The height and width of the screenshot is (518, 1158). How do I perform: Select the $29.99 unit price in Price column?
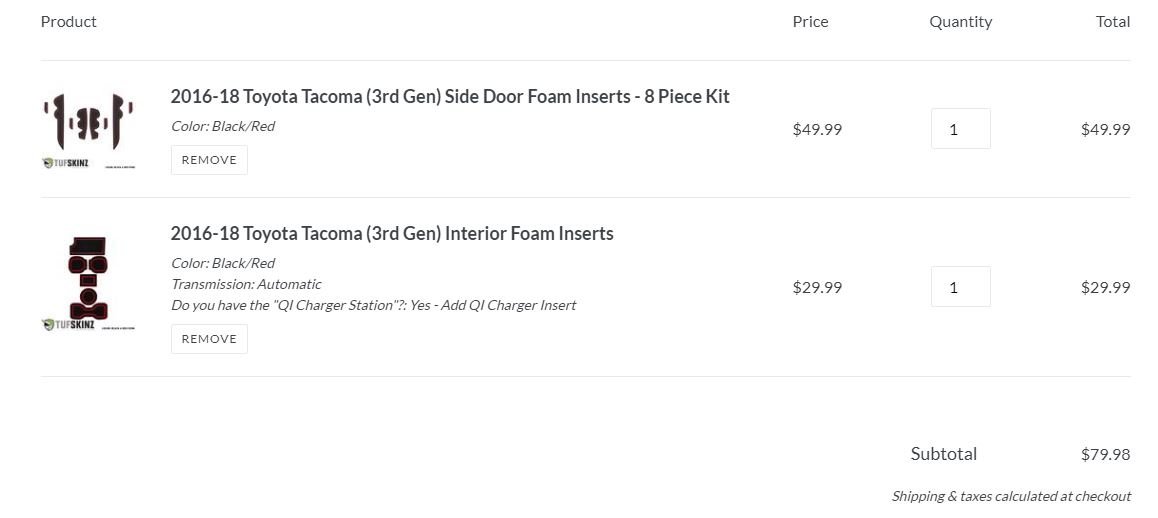point(817,287)
